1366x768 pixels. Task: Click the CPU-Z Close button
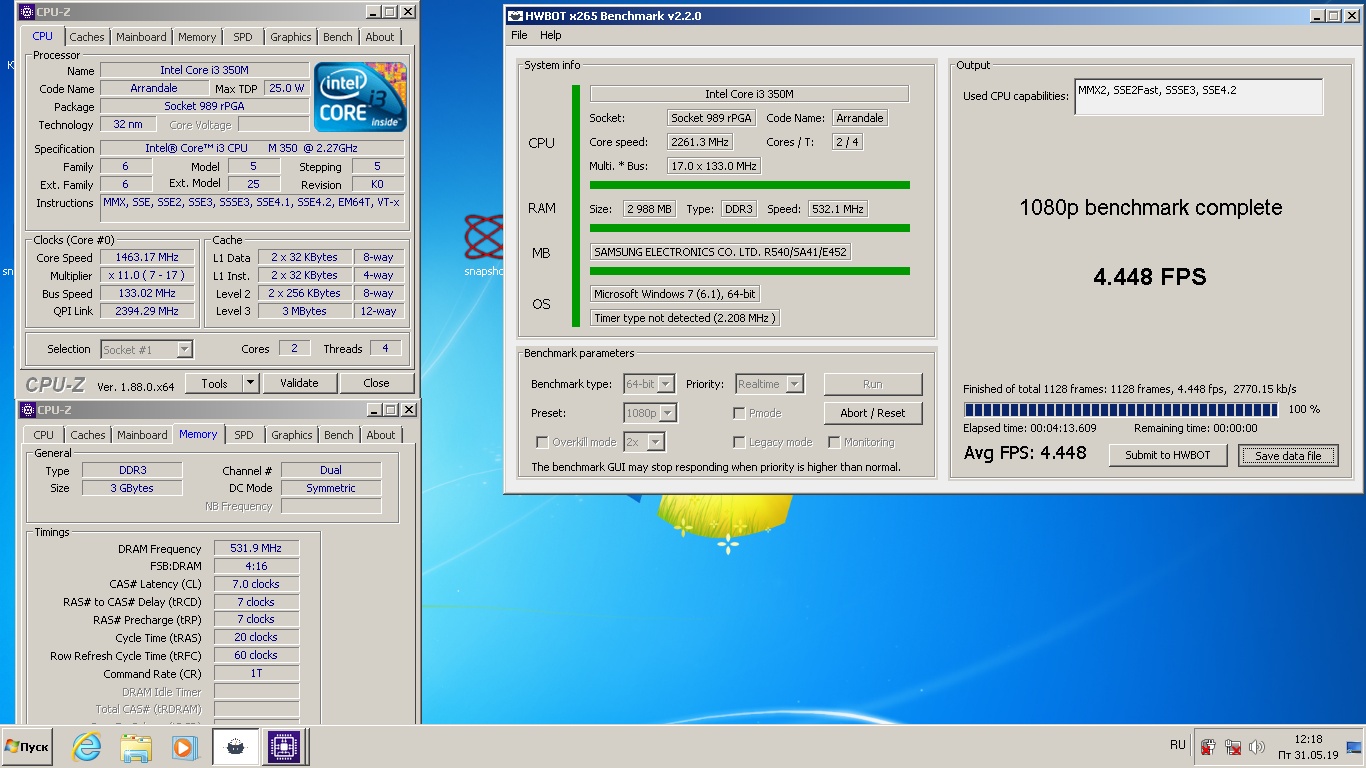tap(376, 383)
